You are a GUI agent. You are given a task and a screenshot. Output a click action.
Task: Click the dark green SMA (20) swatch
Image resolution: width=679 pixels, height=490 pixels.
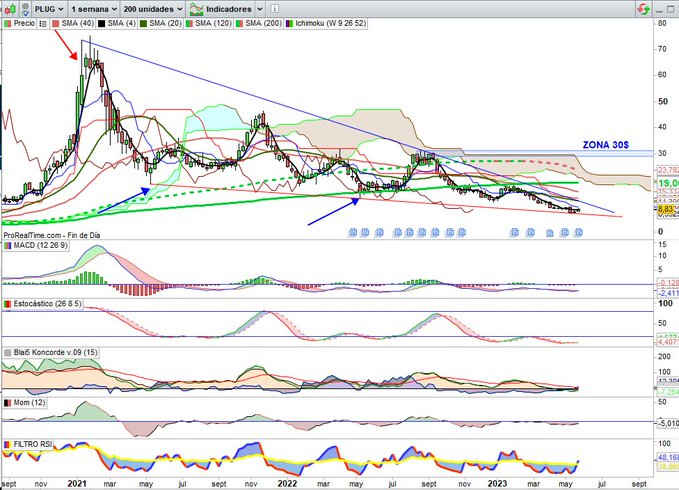tap(143, 23)
